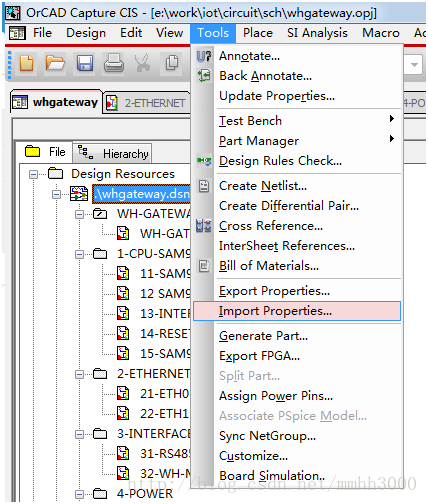The height and width of the screenshot is (504, 428).
Task: Click the 15-SAM9 schematic page icon
Action: click(x=123, y=353)
